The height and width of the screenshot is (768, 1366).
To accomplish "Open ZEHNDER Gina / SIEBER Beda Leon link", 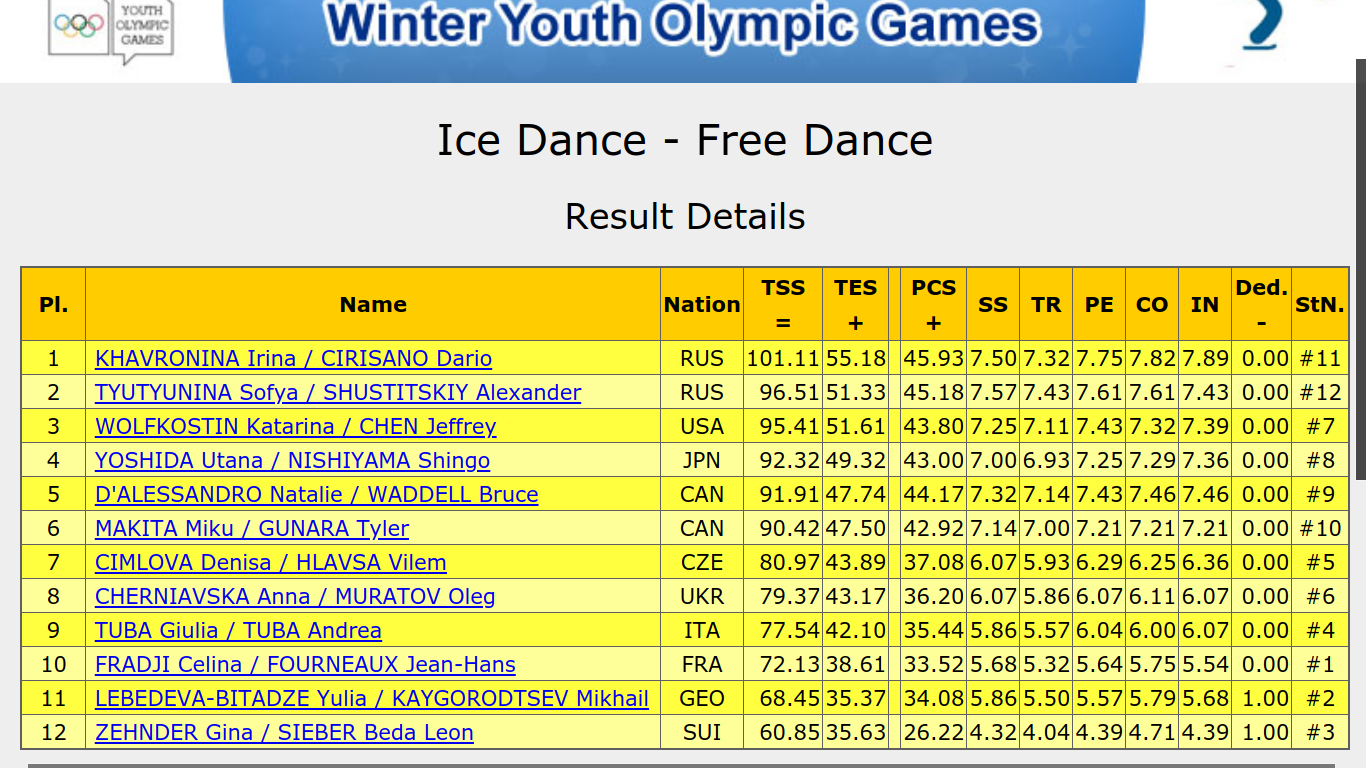I will pos(284,732).
